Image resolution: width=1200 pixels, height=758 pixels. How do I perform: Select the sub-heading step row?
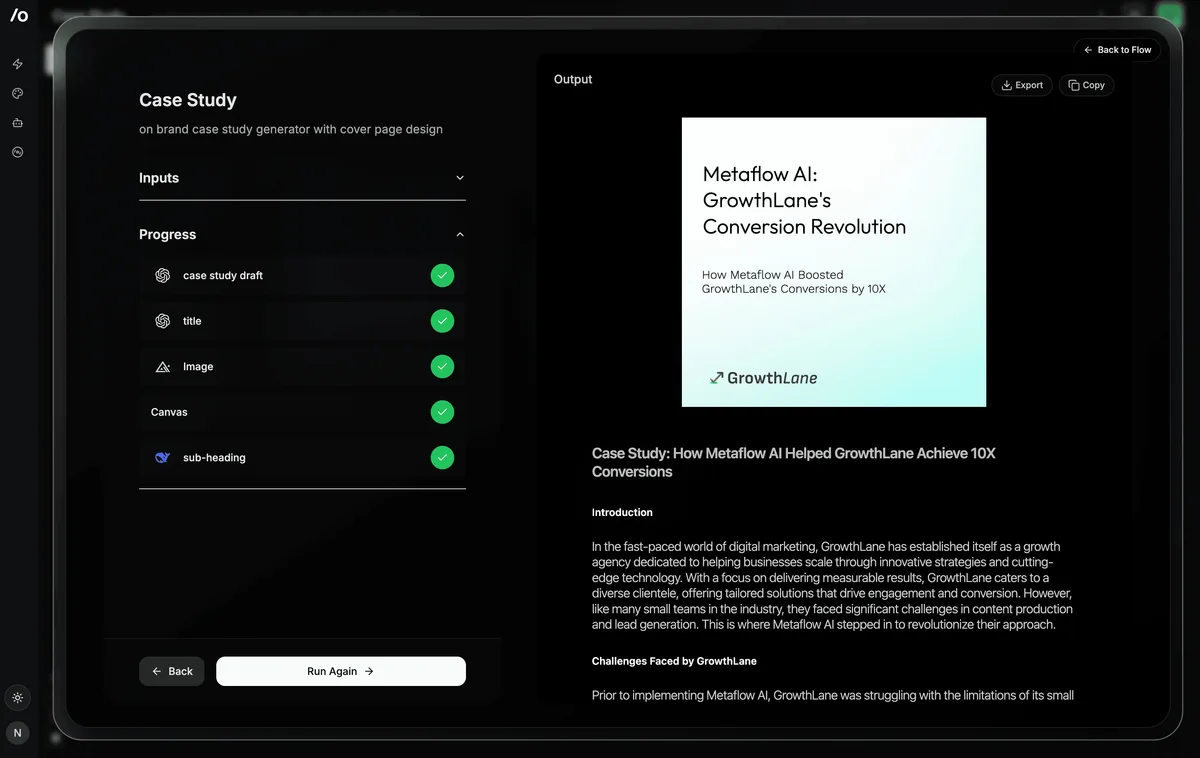click(x=302, y=458)
